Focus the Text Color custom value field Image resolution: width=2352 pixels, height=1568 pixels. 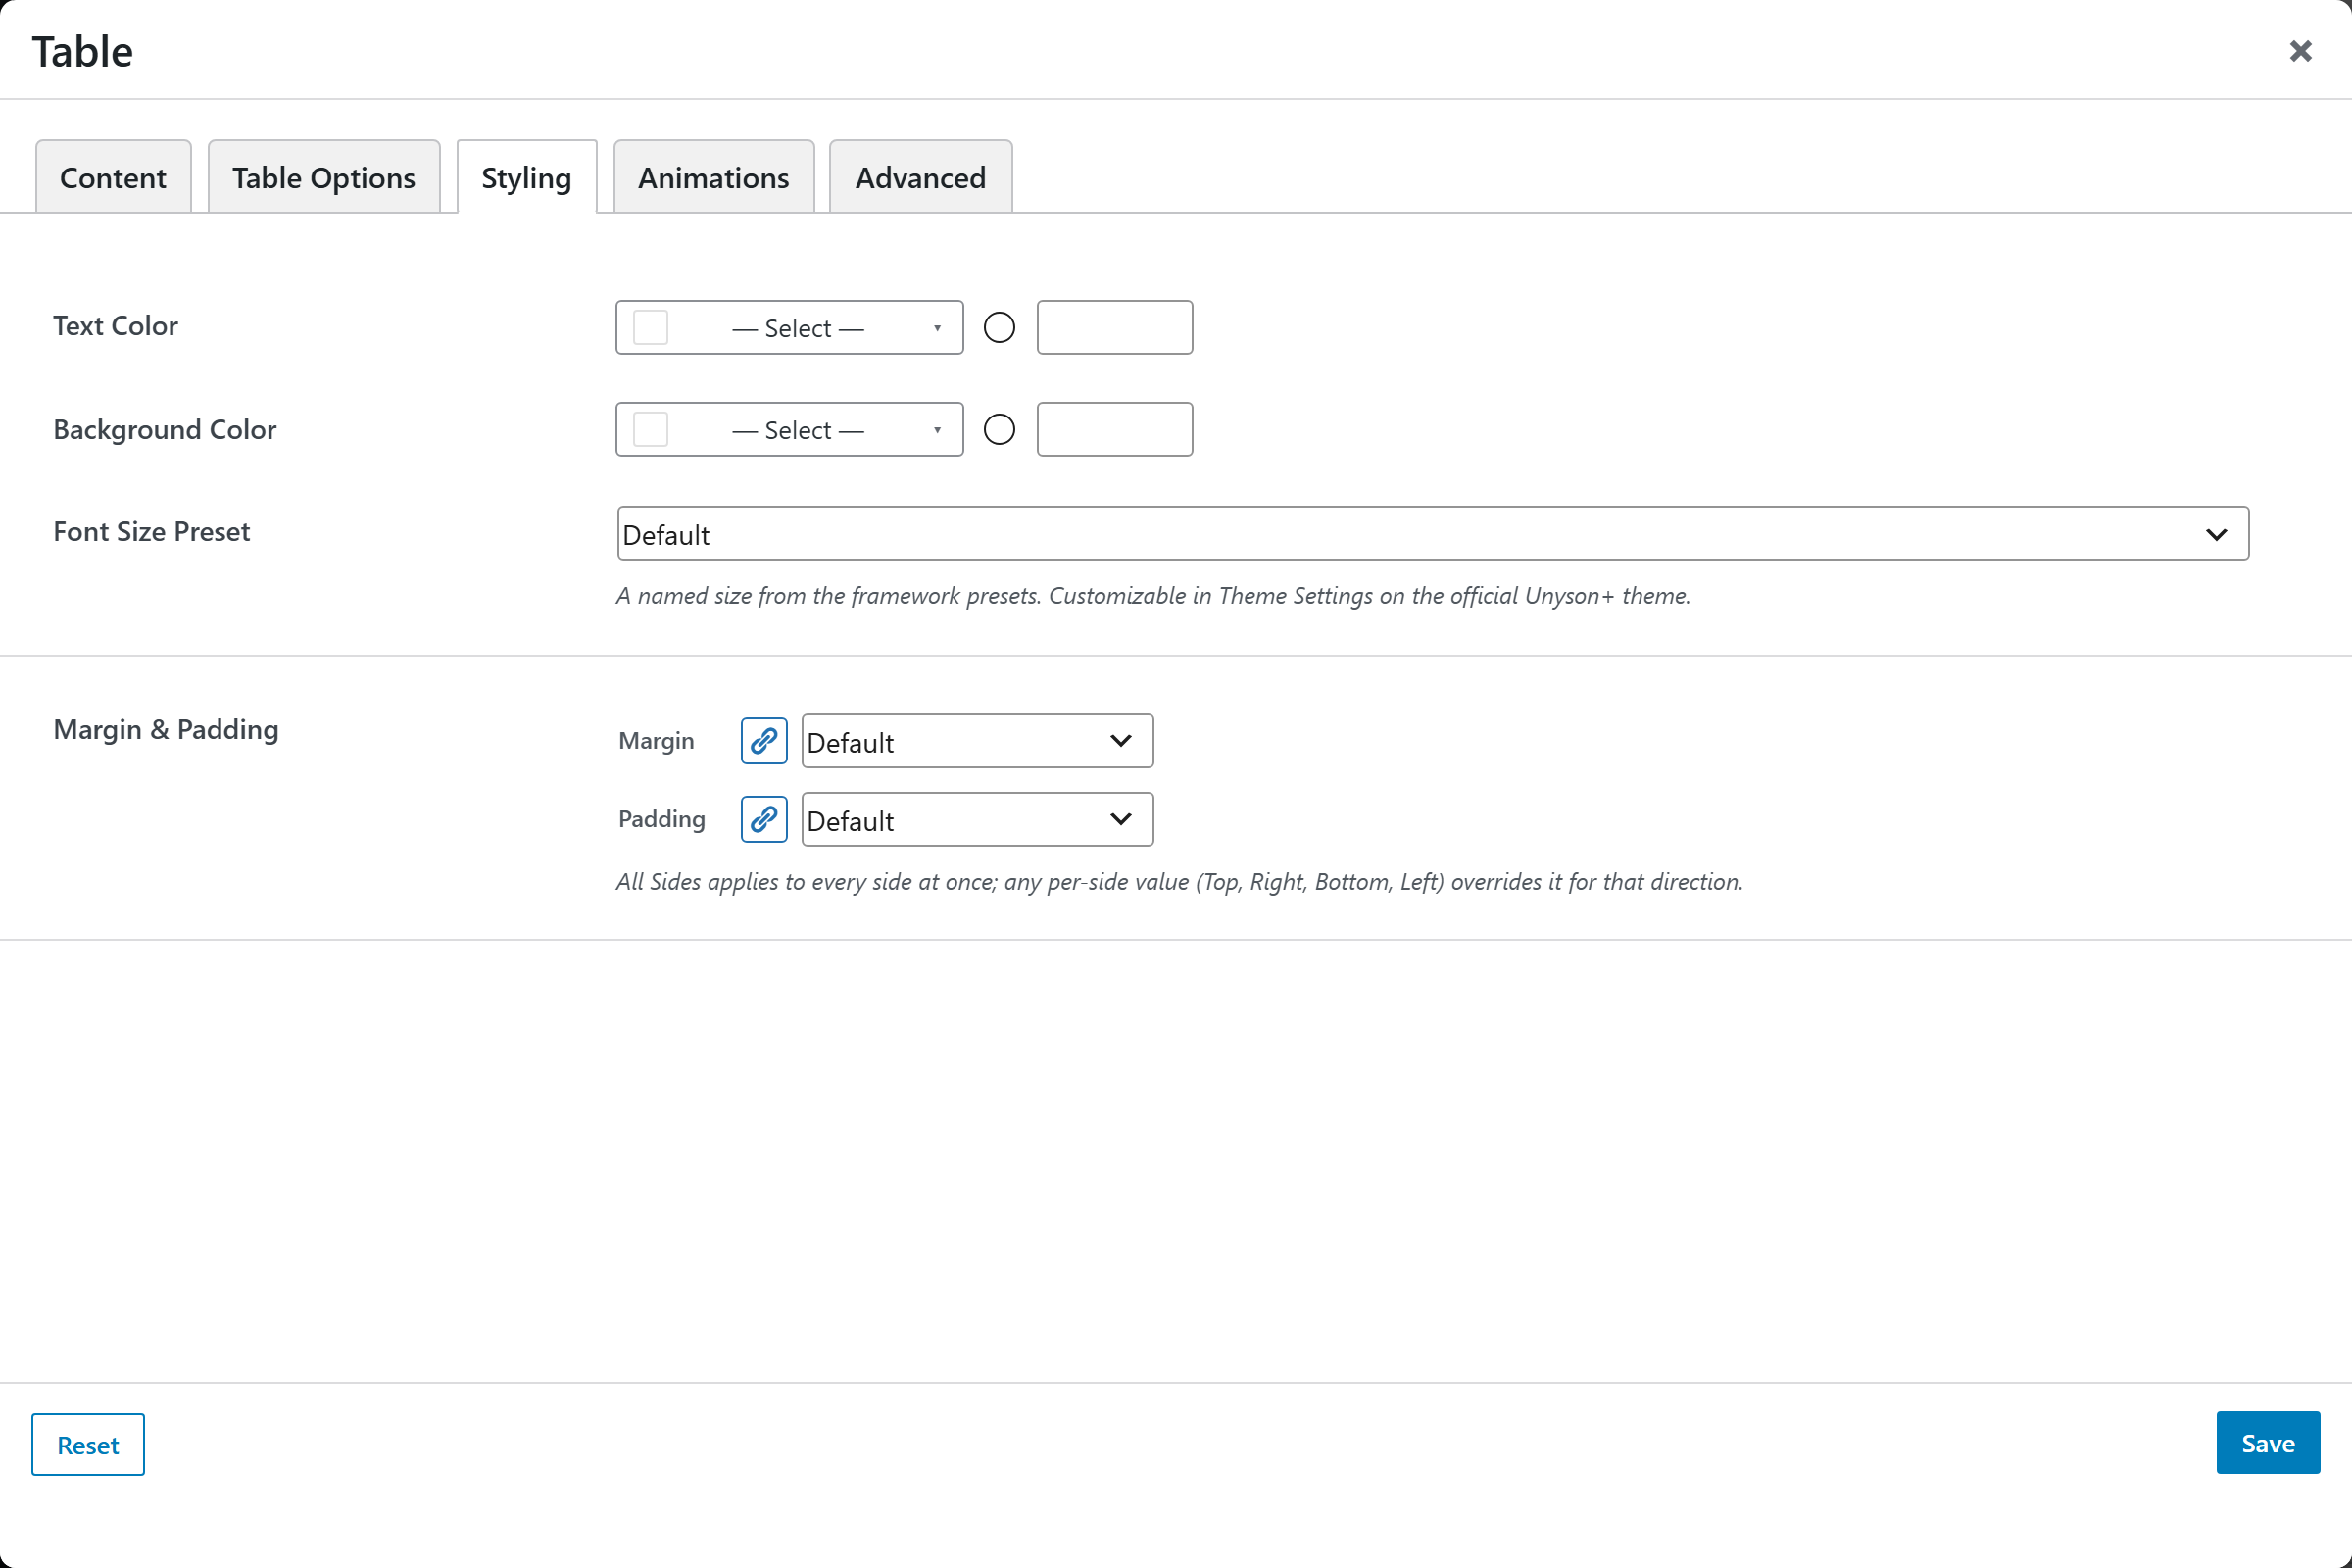coord(1115,327)
